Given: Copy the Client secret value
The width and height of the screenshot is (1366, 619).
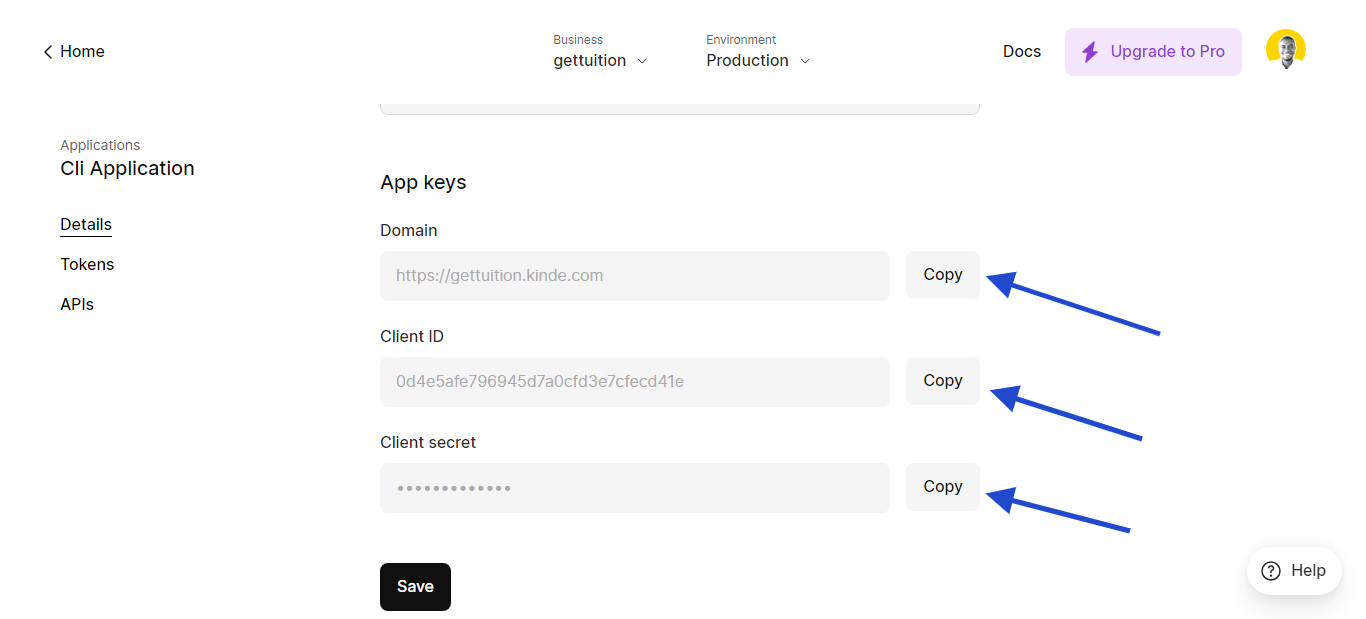Looking at the screenshot, I should point(943,487).
